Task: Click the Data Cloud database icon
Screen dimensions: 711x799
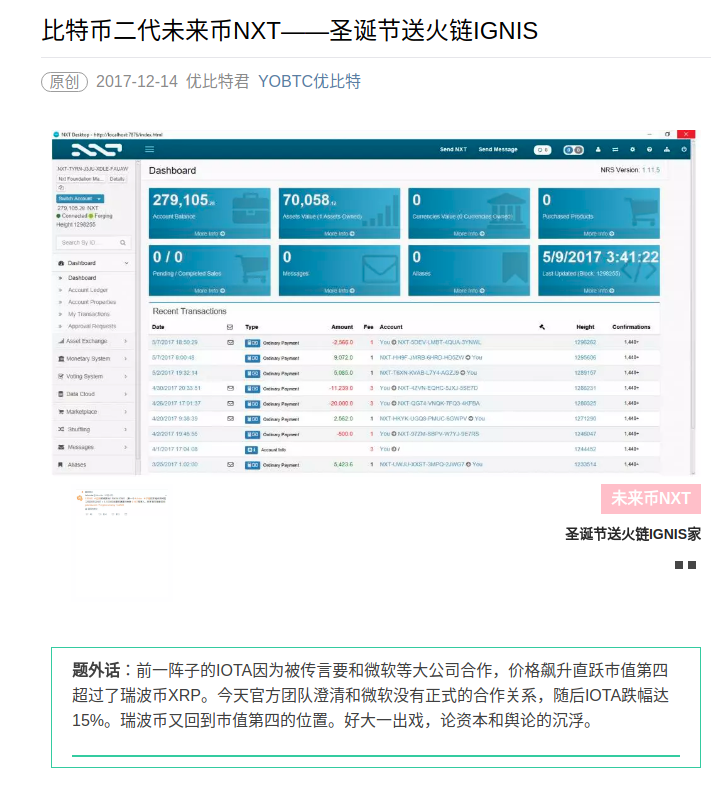Action: 61,394
